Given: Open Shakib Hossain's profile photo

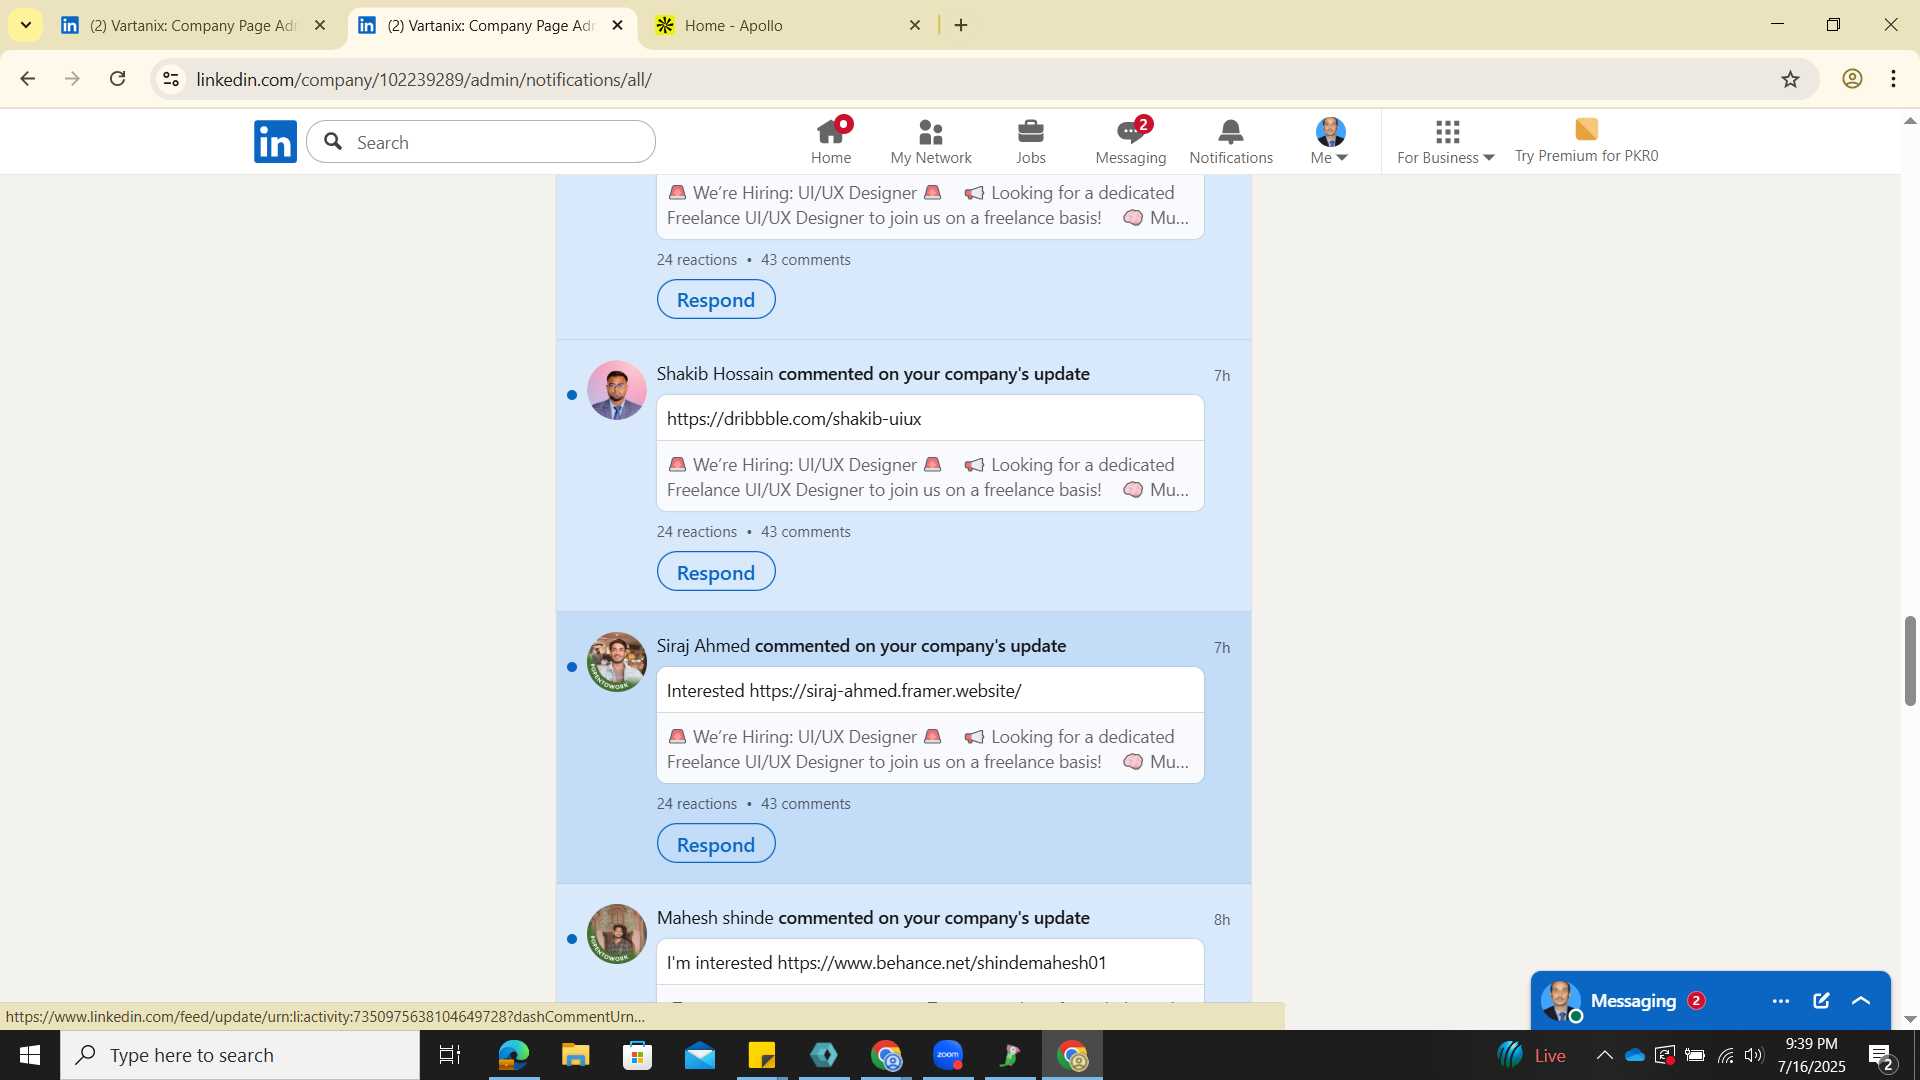Looking at the screenshot, I should pyautogui.click(x=616, y=390).
